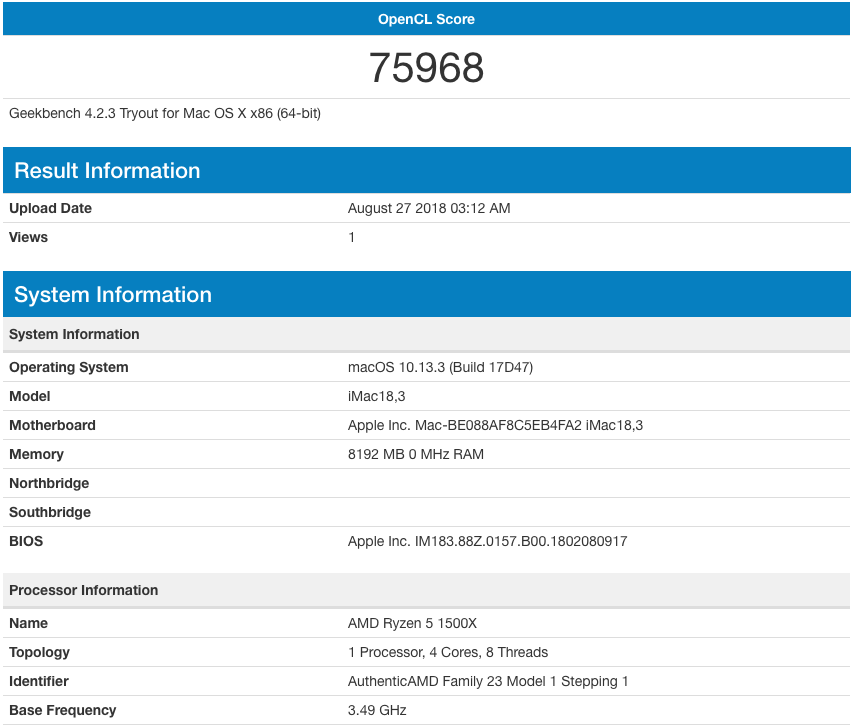Click the processor Name label
This screenshot has height=728, width=854.
click(28, 623)
